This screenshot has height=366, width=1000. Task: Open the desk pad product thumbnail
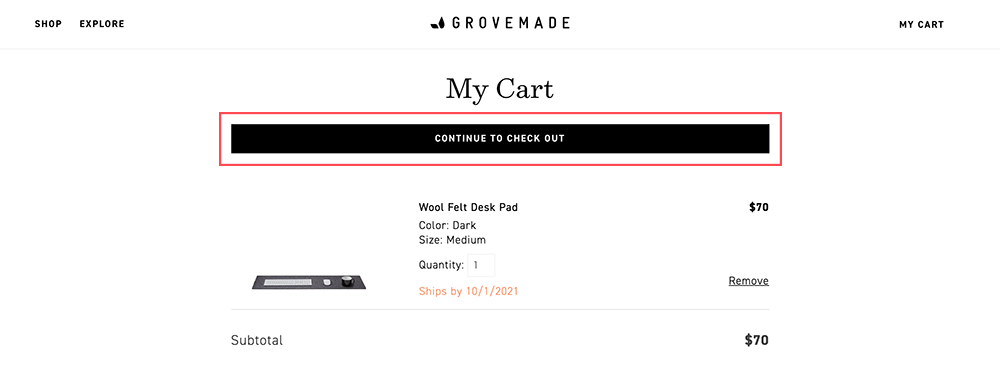pyautogui.click(x=309, y=282)
